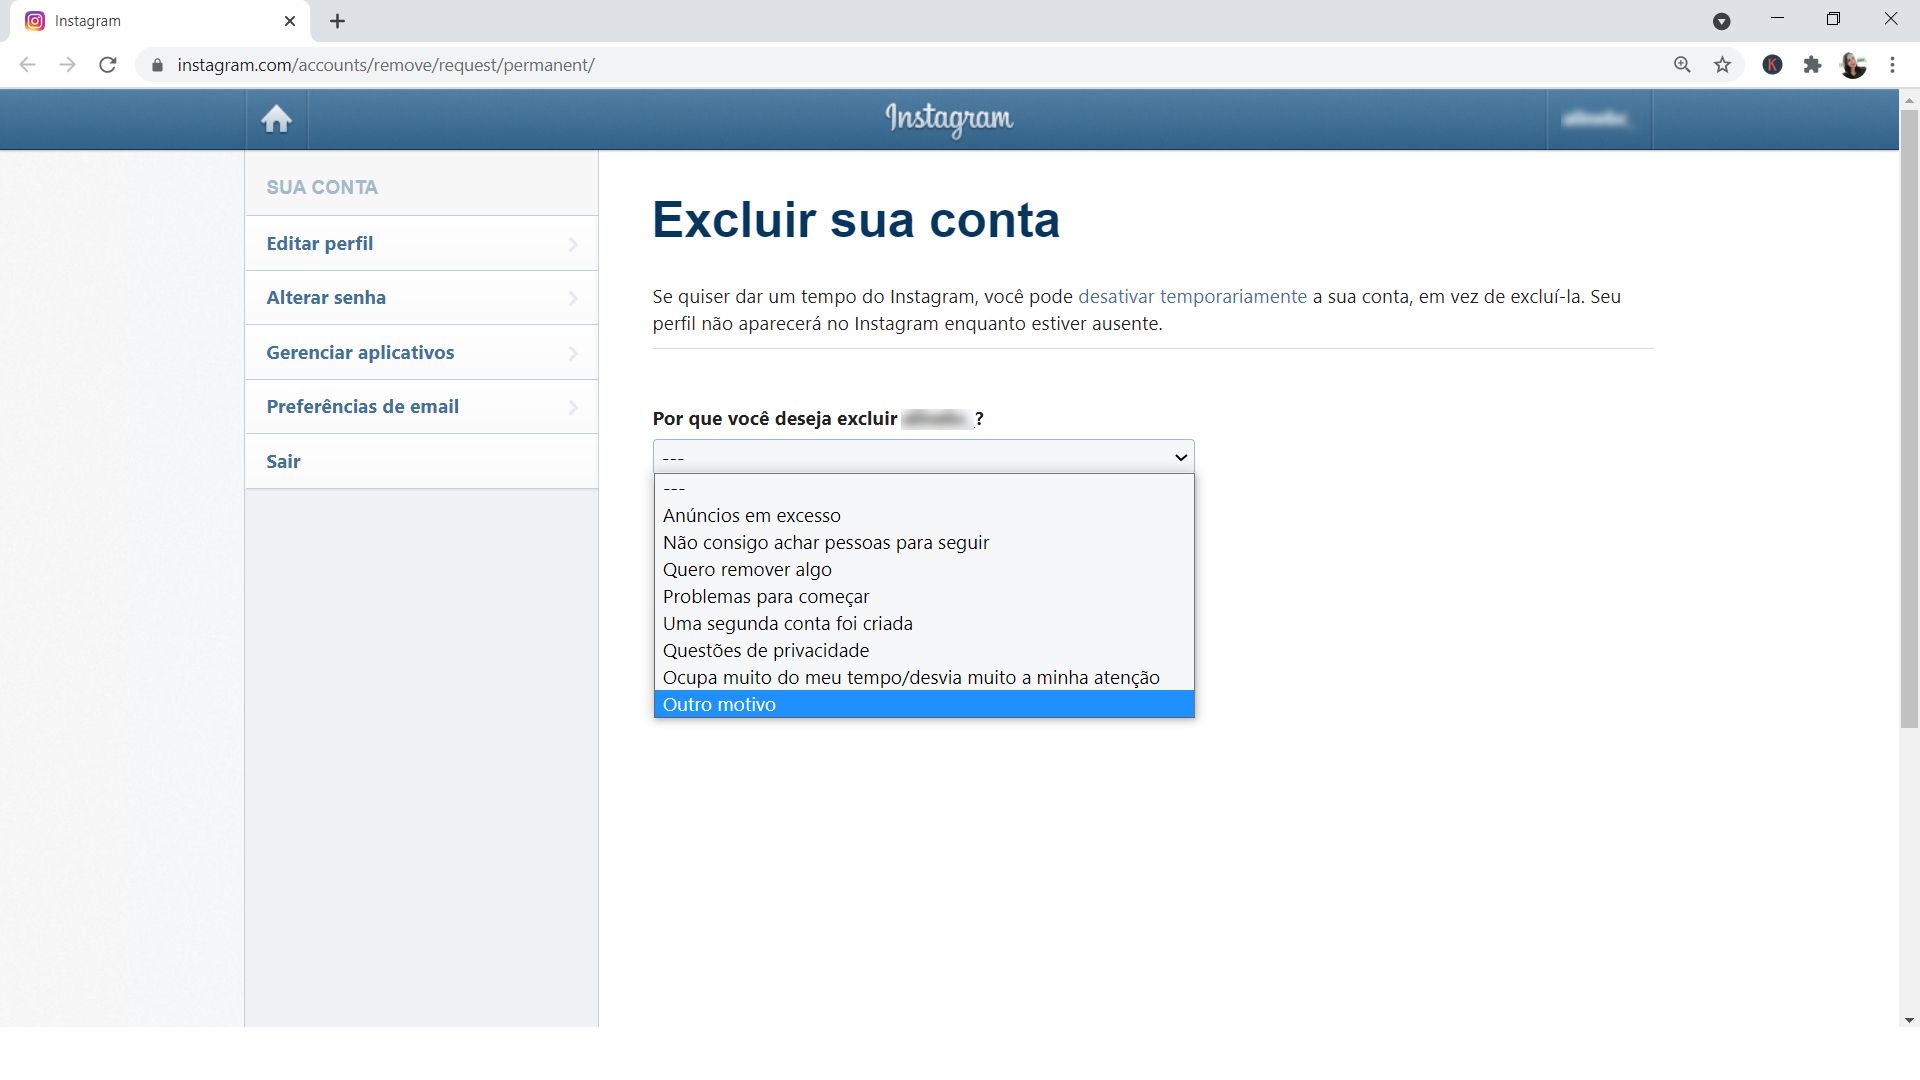Close the Instagram browser tab
The height and width of the screenshot is (1080, 1920).
click(x=290, y=21)
